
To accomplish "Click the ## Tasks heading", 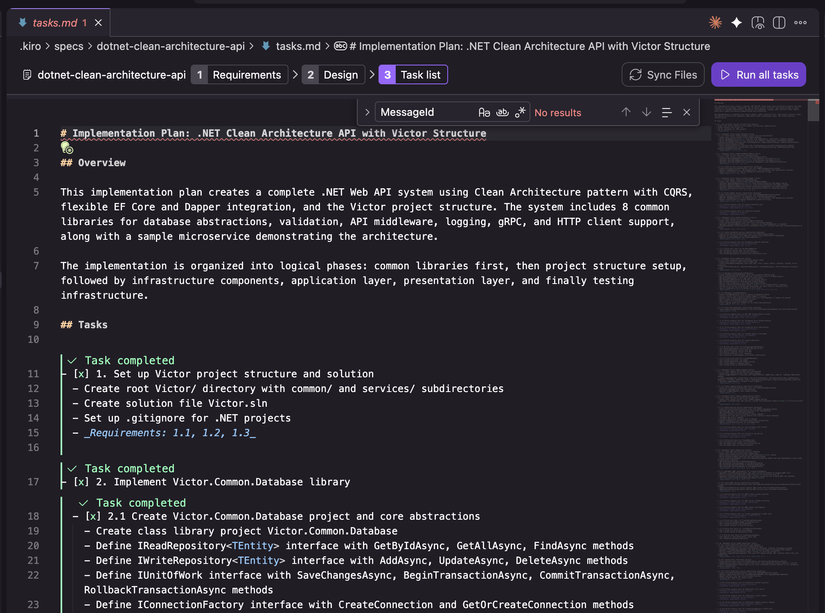I will 84,325.
